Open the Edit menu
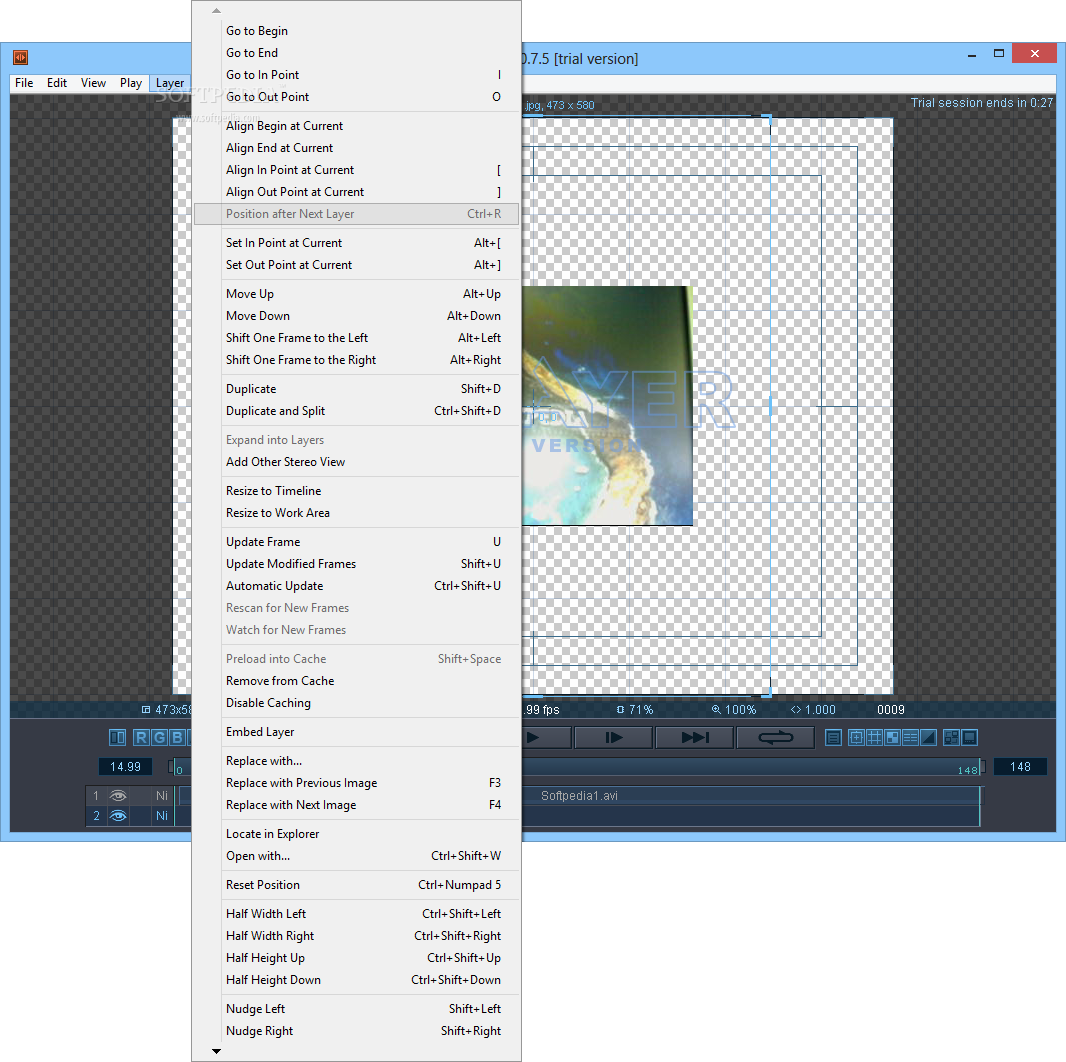Screen dimensions: 1066x1062 [x=56, y=83]
